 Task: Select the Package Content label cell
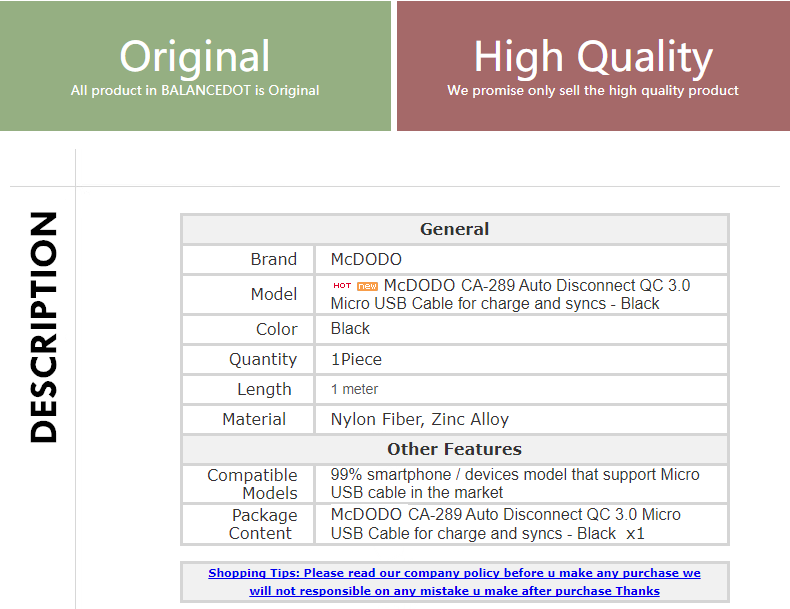248,524
